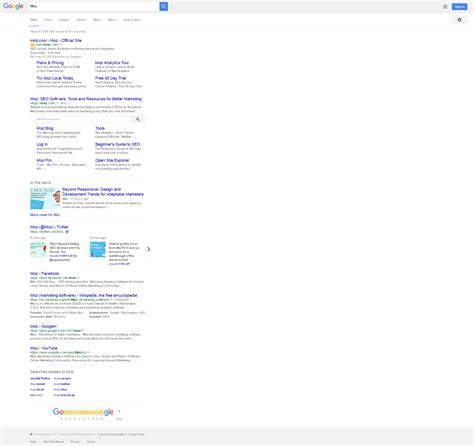Click the Sign in button
474x446 pixels.
[x=459, y=7]
